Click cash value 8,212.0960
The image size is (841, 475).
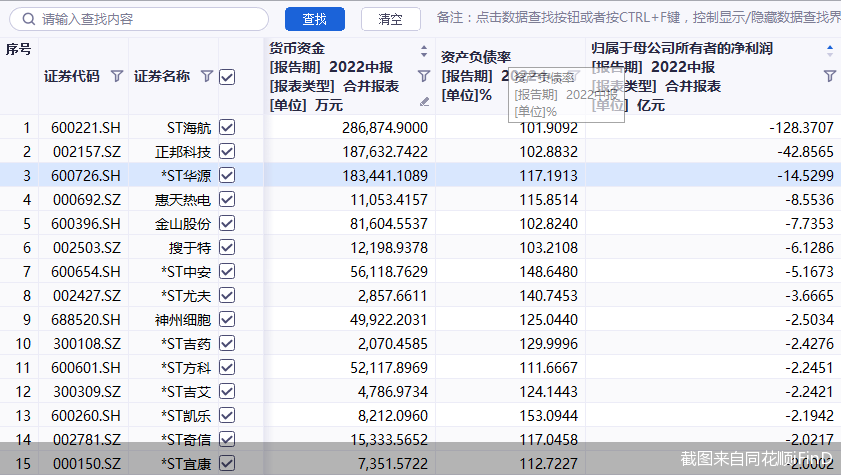click(393, 415)
